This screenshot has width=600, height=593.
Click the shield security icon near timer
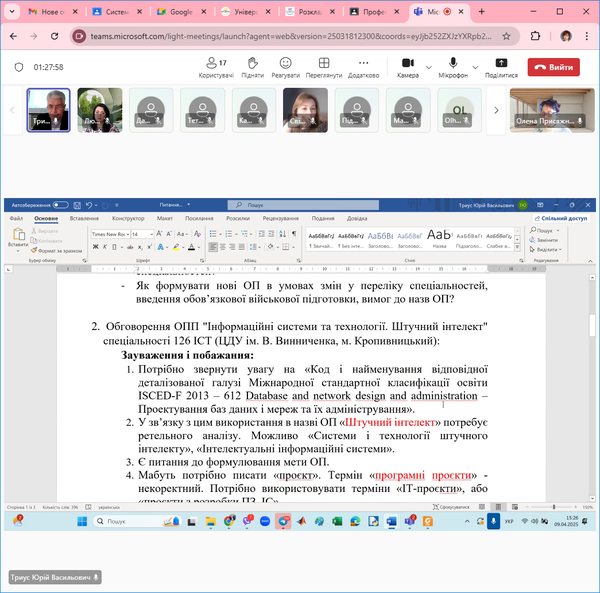pos(18,67)
